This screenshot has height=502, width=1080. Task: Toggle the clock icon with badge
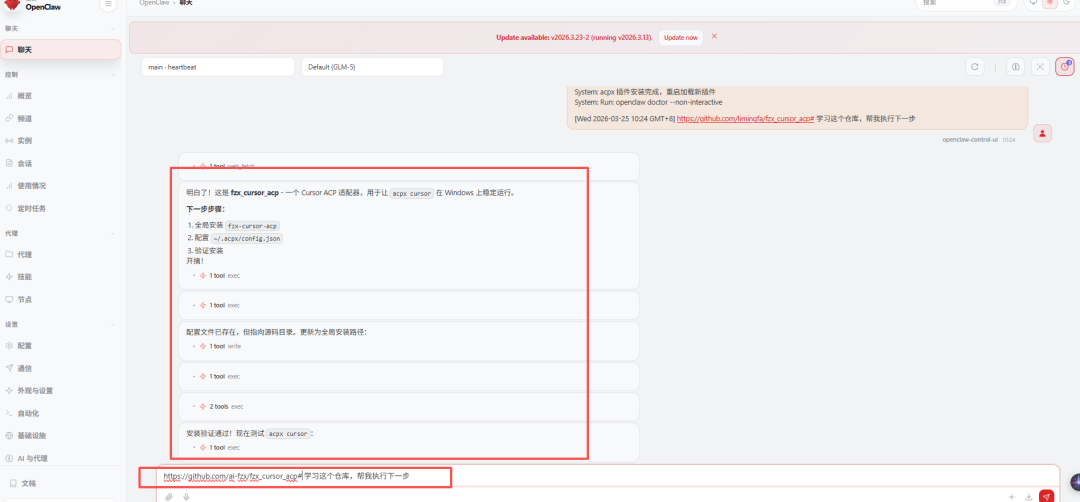(1065, 67)
